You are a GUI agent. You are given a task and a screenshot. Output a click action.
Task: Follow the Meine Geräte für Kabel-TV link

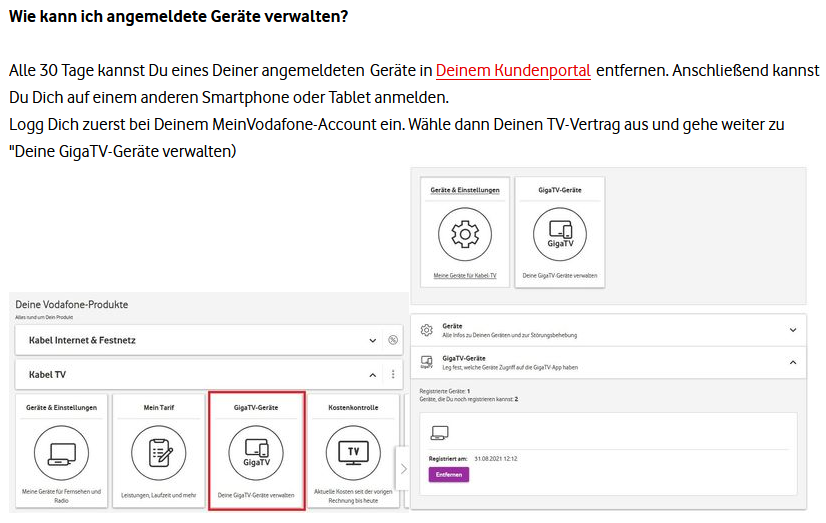pos(465,274)
